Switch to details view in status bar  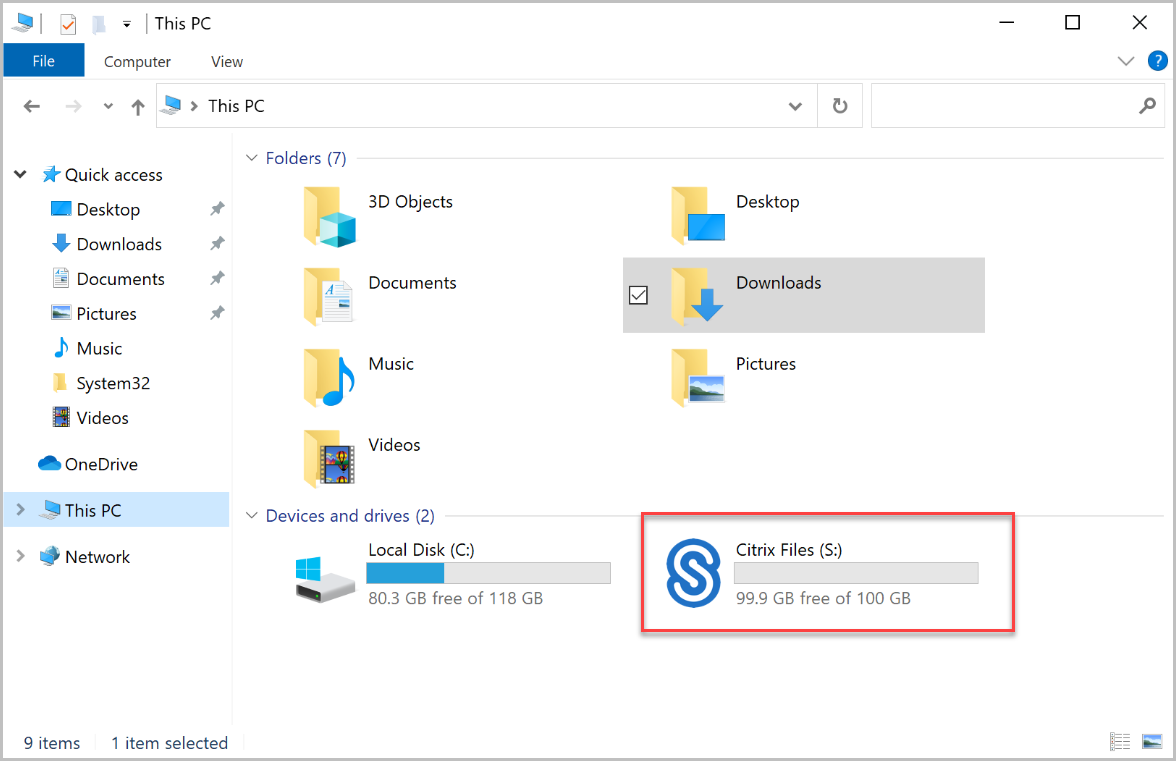1121,742
